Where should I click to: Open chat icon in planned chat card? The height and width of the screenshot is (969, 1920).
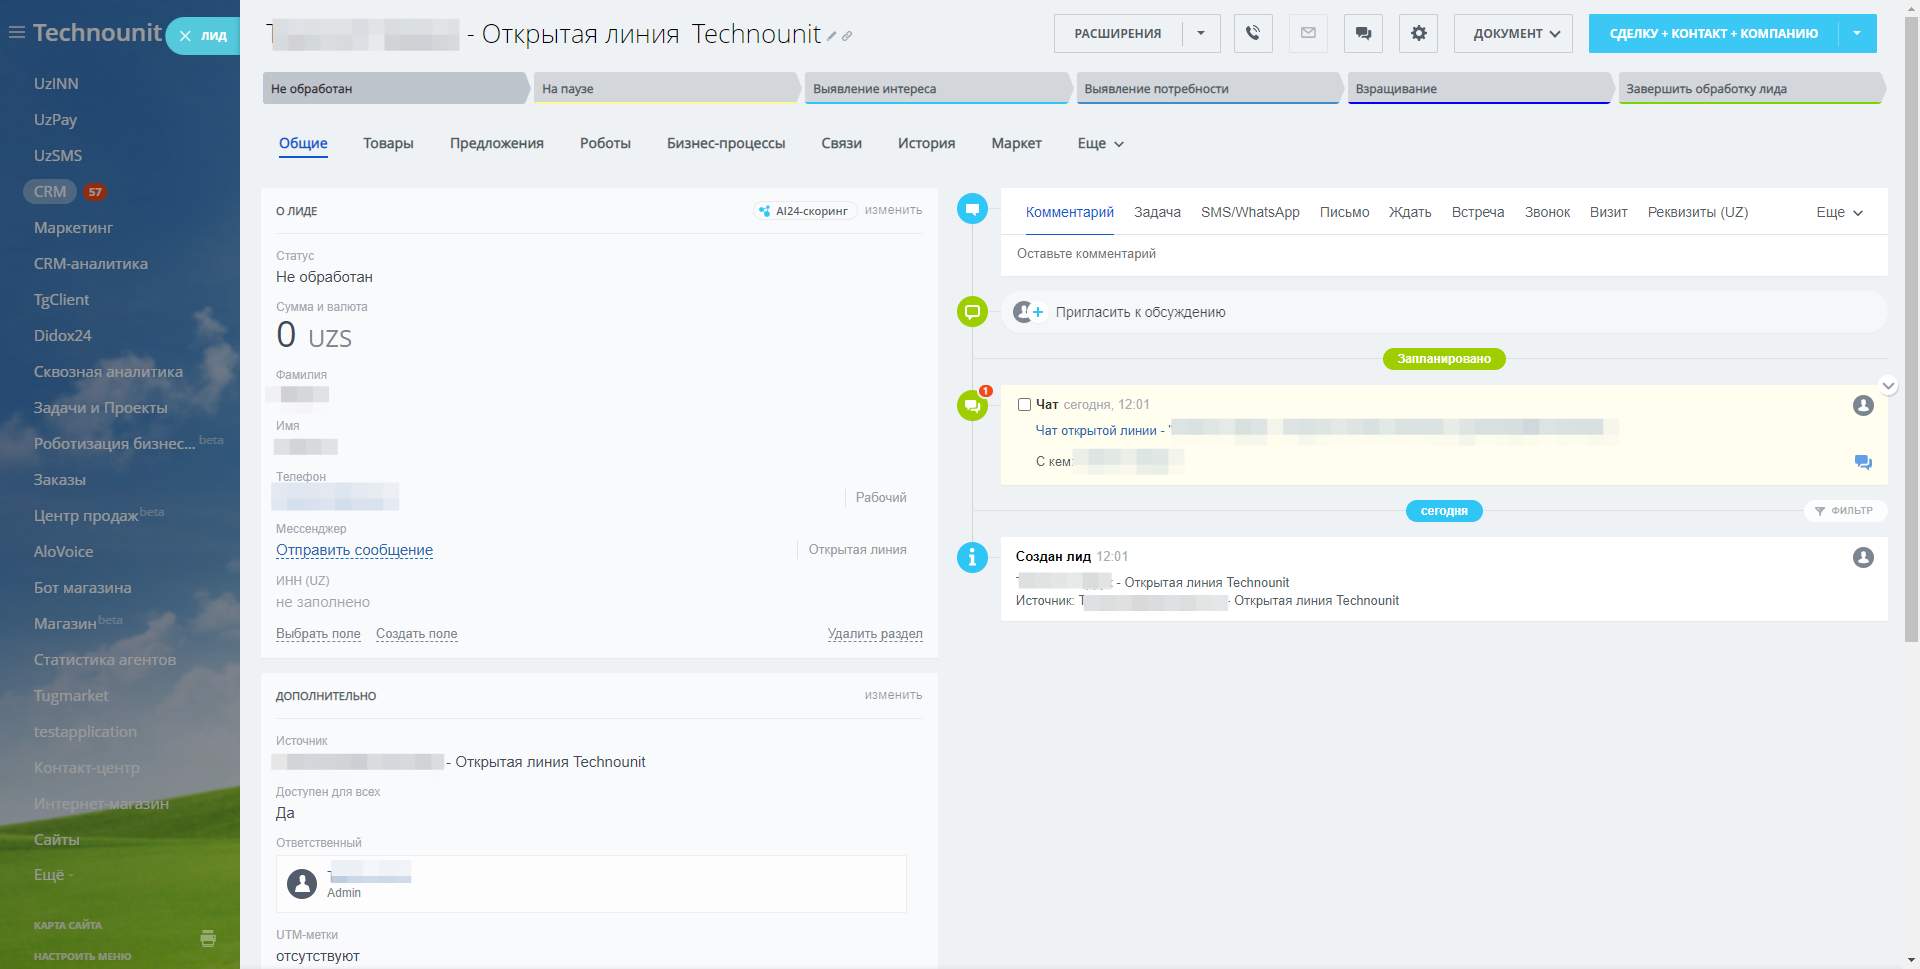(x=1862, y=462)
